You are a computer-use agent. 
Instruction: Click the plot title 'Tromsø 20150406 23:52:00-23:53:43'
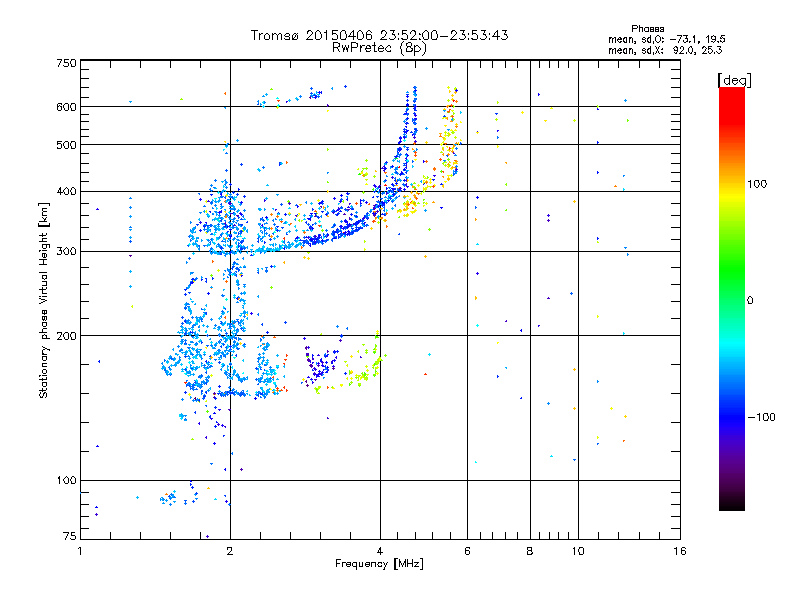point(379,35)
